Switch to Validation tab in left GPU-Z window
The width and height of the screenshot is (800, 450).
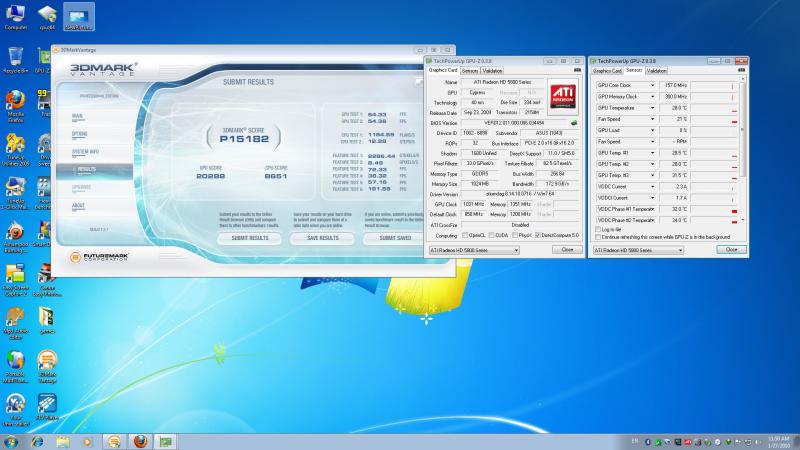[x=492, y=71]
